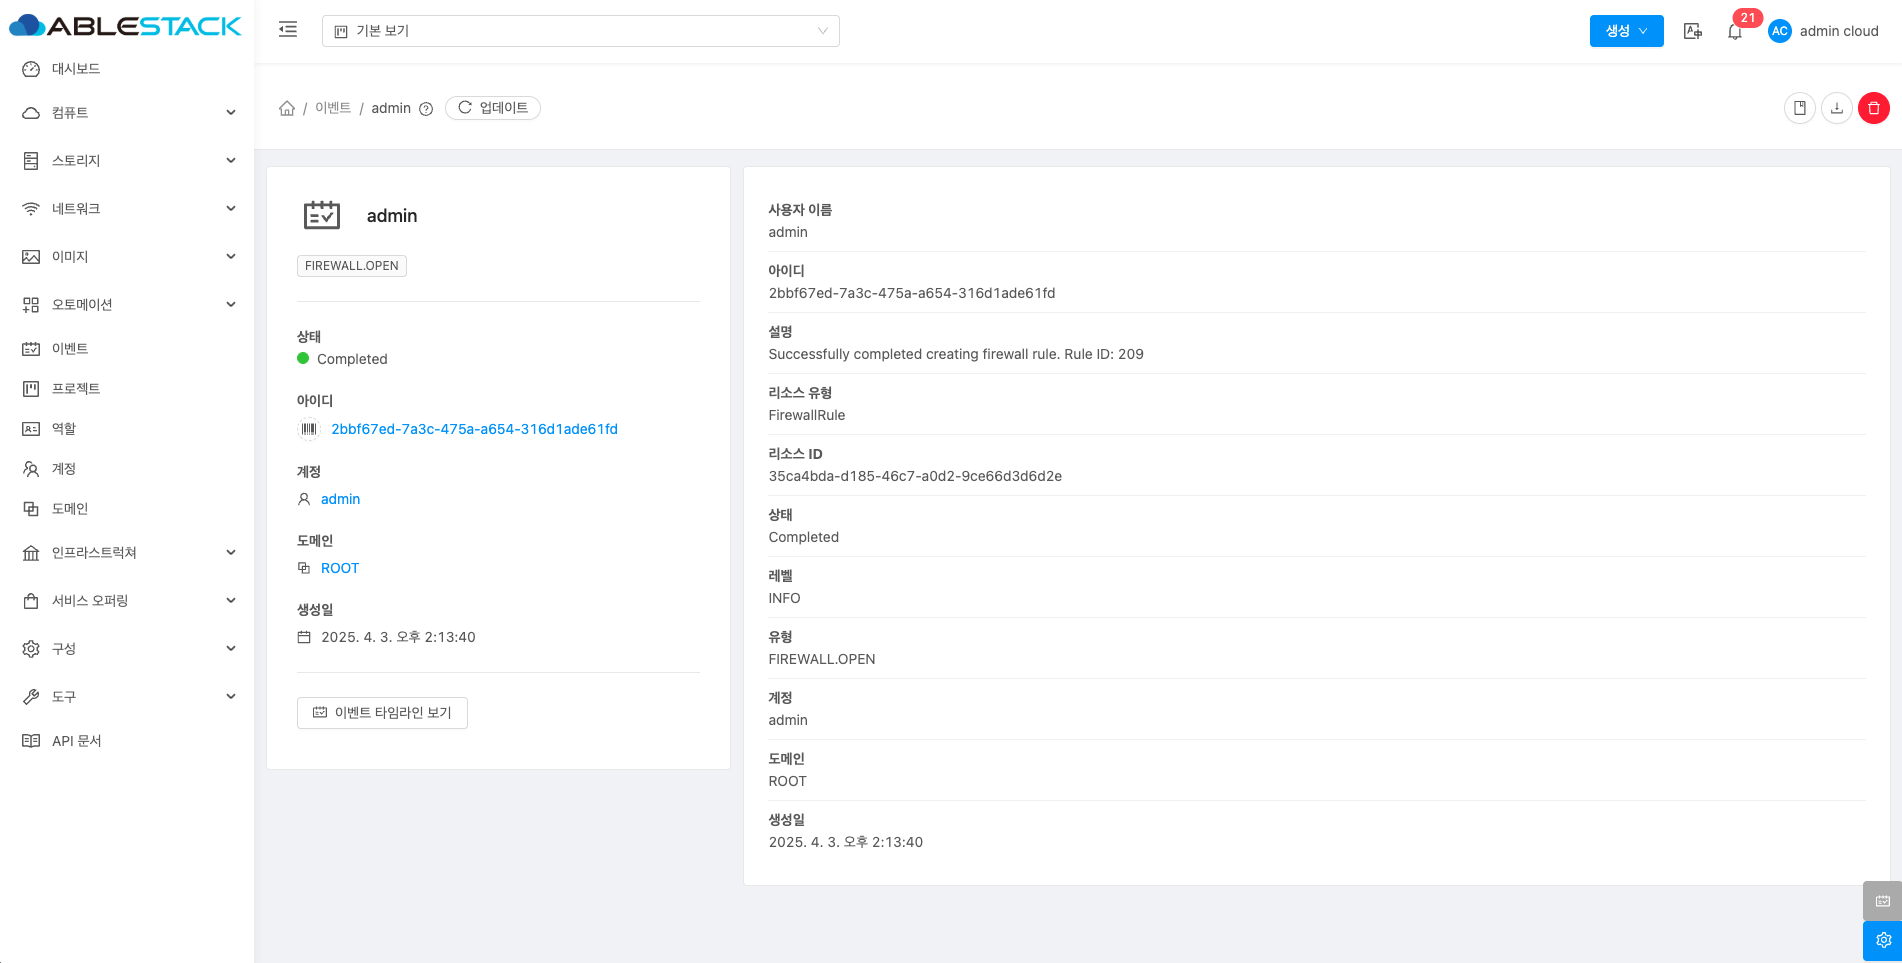Open the notifications bell
The image size is (1902, 963).
[x=1735, y=32]
